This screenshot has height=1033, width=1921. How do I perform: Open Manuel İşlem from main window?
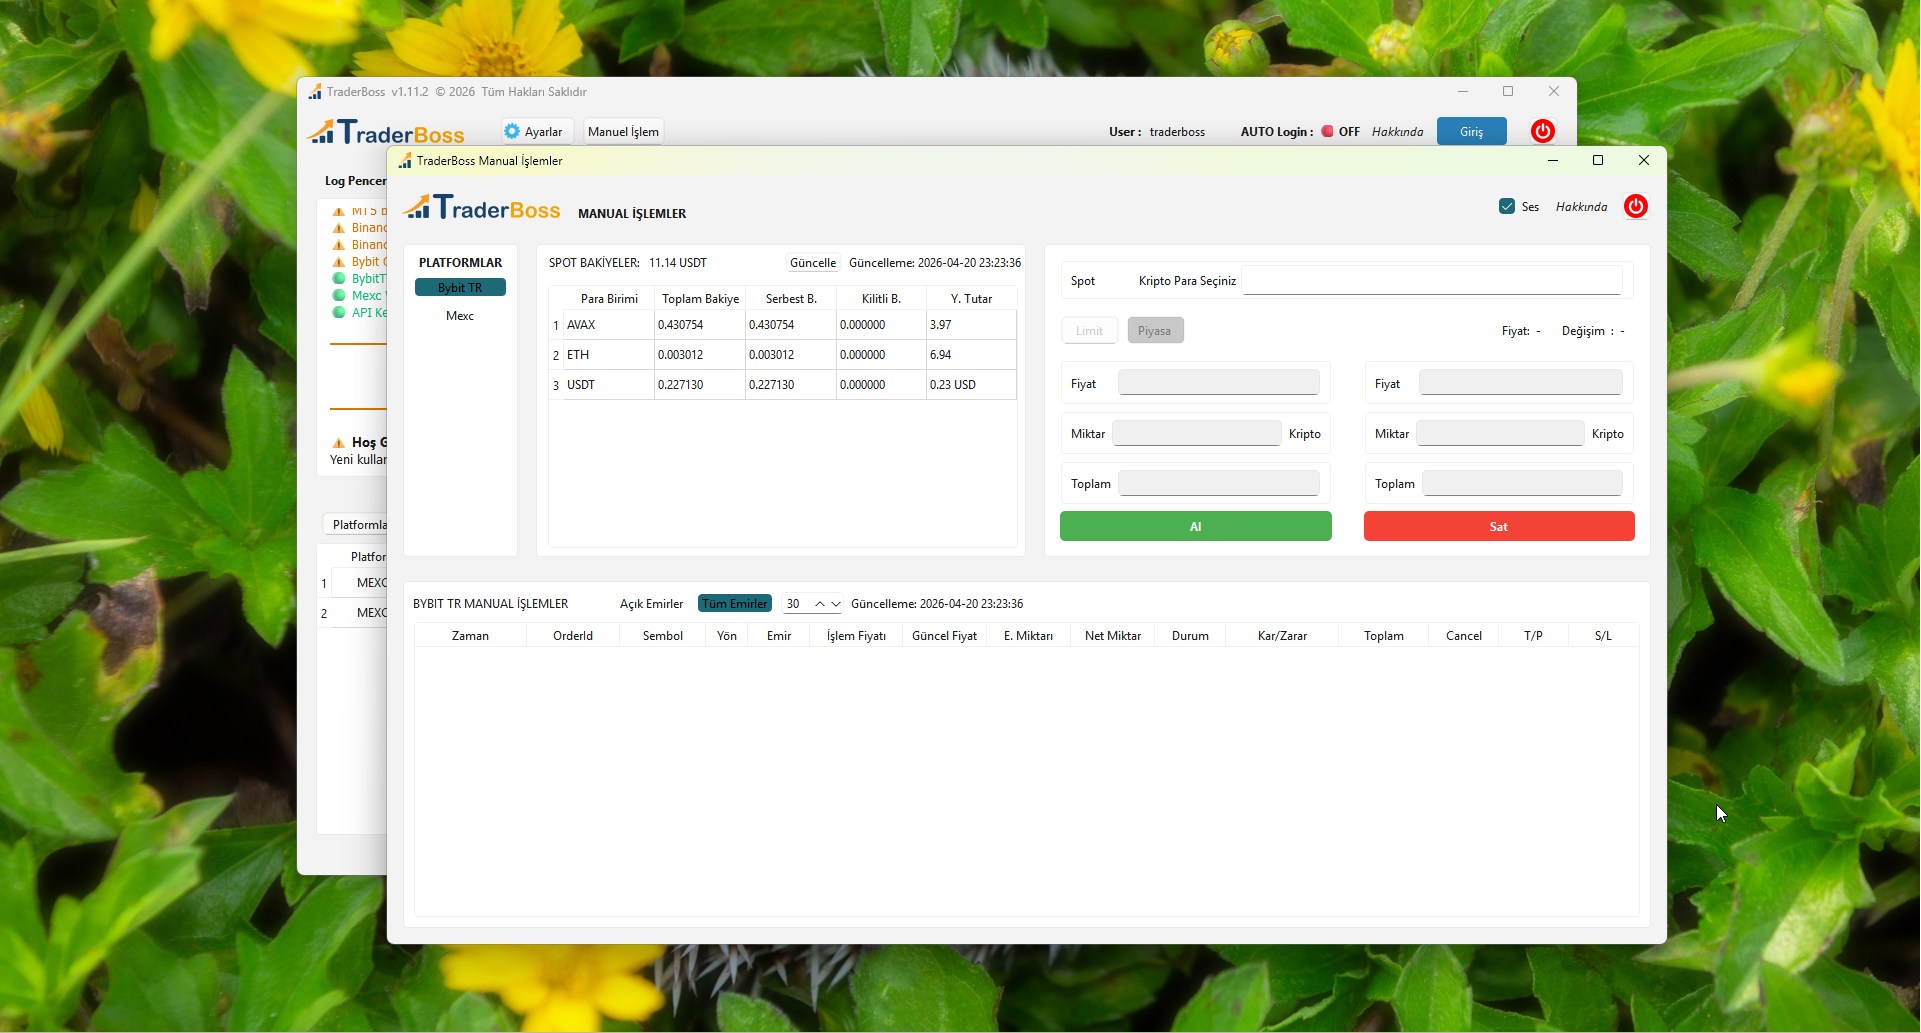[623, 131]
